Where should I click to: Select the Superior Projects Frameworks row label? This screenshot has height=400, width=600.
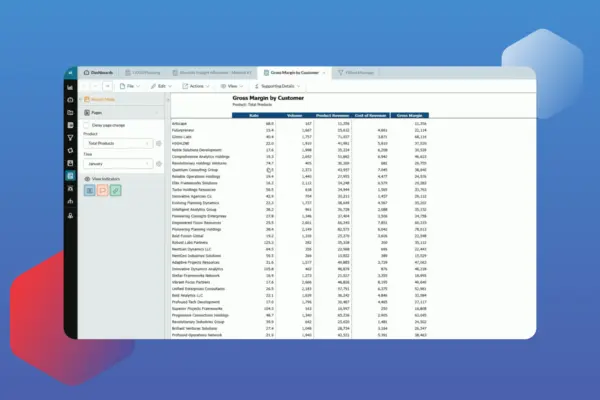click(197, 309)
